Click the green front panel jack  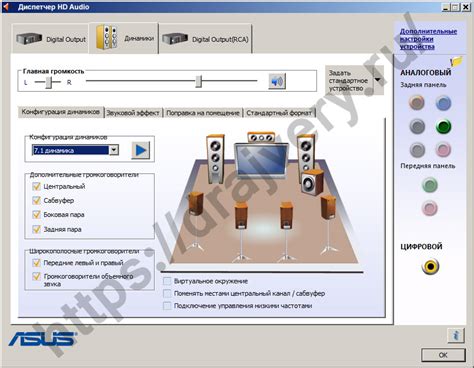click(x=430, y=185)
